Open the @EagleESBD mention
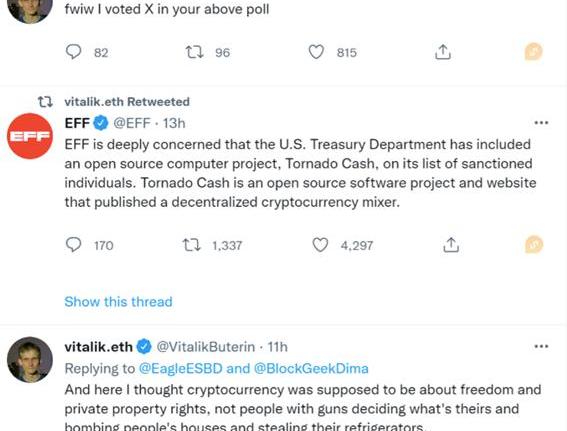The image size is (567, 431). 180,368
